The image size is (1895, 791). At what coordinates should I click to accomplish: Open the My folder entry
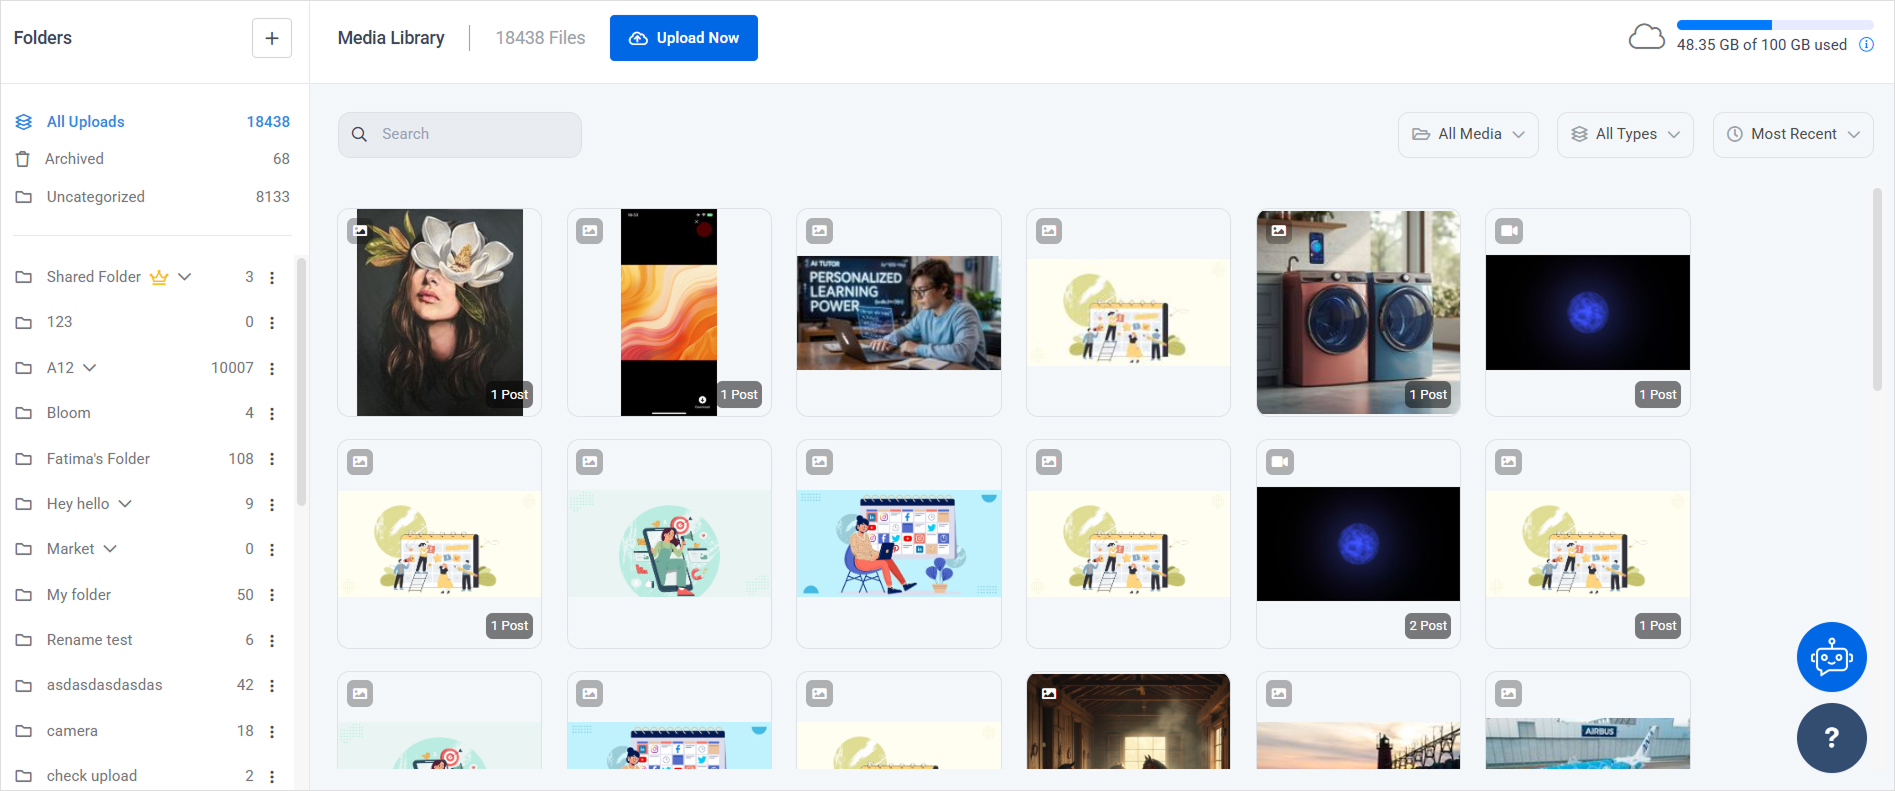(x=79, y=595)
